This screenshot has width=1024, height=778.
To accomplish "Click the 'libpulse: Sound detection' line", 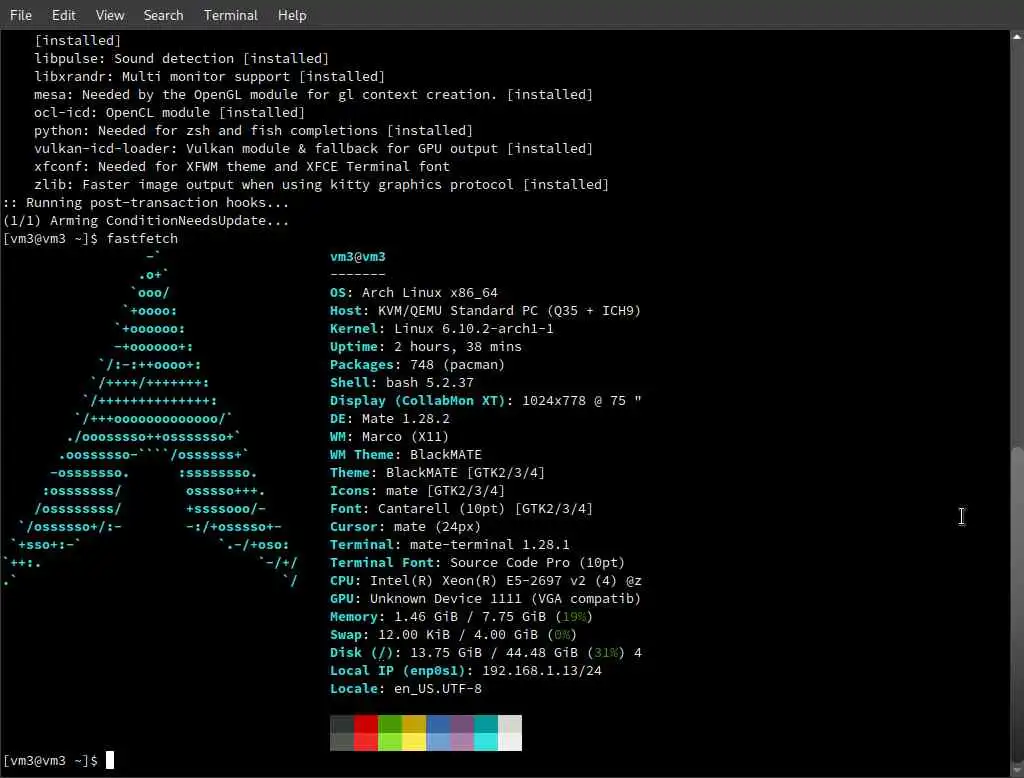I will [x=182, y=59].
